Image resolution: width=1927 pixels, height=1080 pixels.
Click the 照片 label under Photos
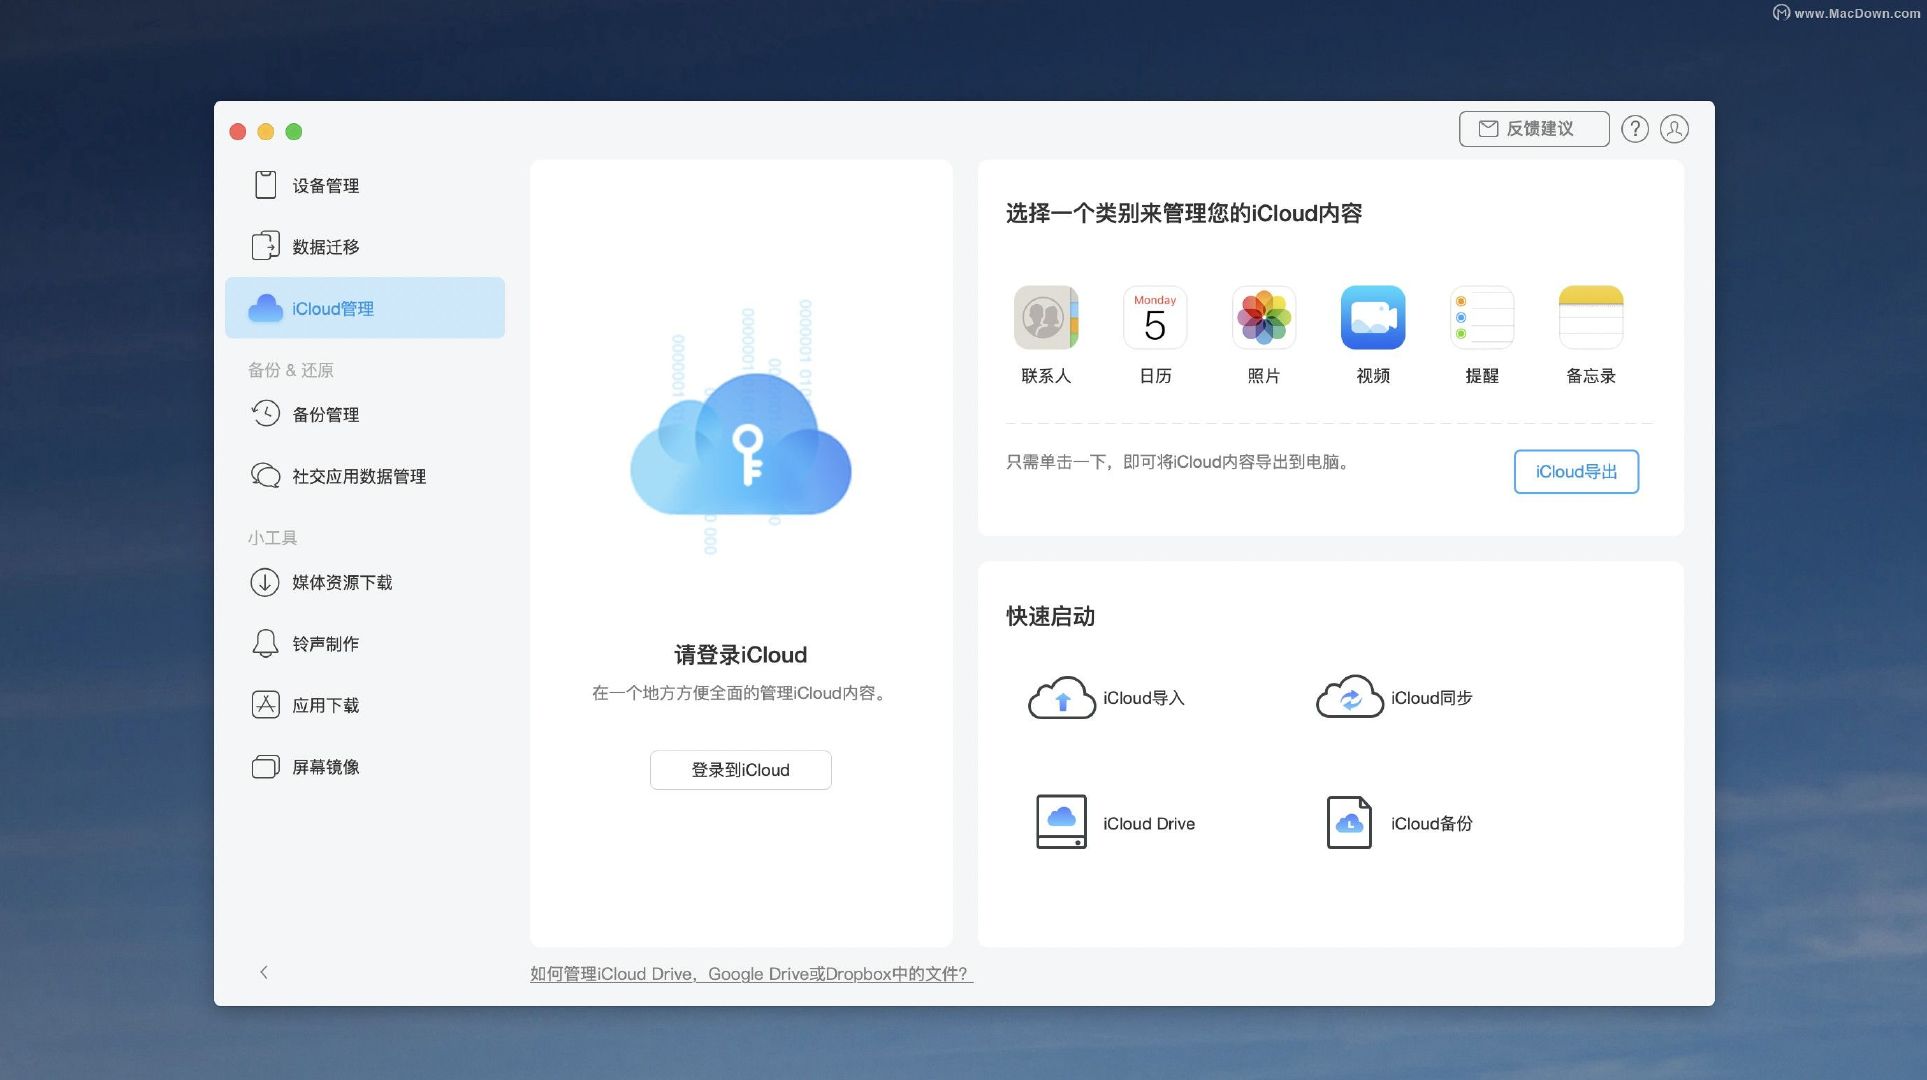tap(1264, 376)
